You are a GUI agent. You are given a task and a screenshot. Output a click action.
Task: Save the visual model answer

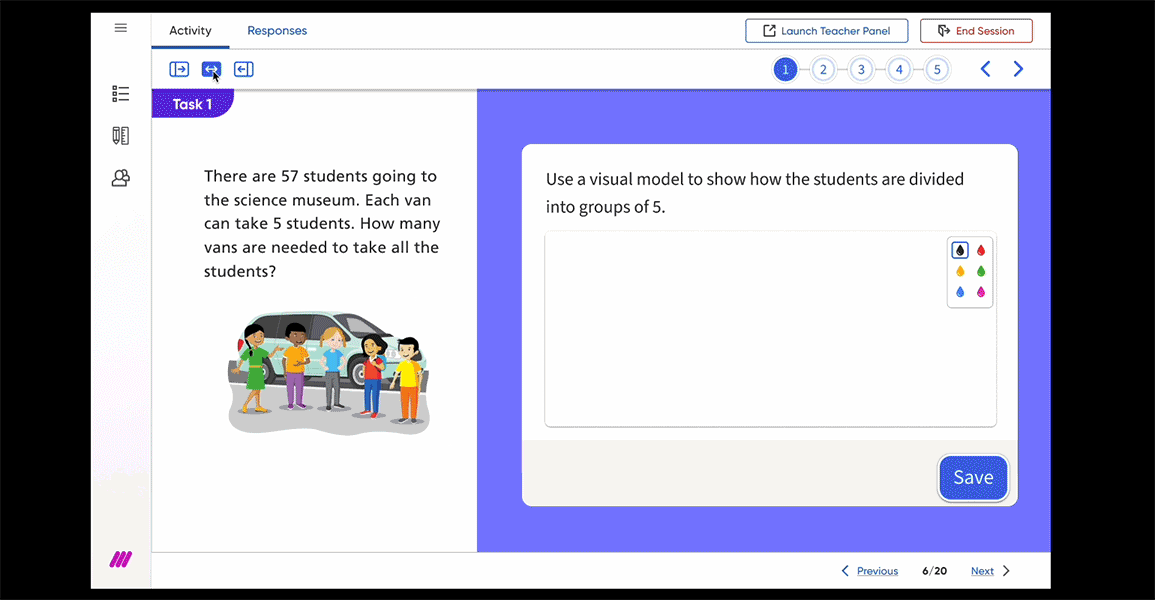pos(973,478)
